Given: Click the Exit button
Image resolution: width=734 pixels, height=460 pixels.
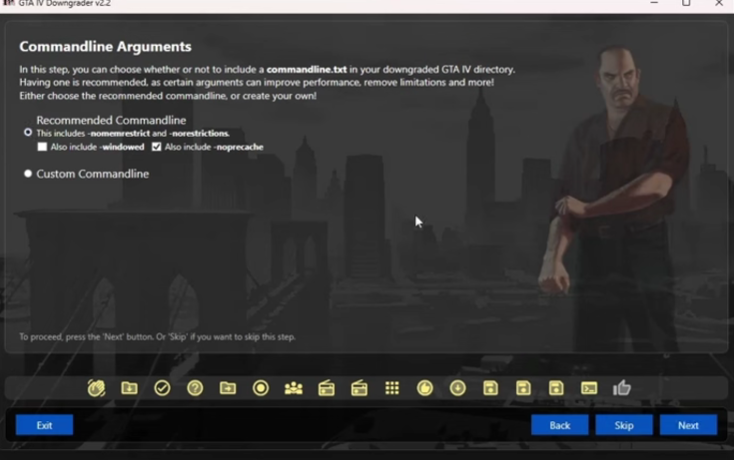Looking at the screenshot, I should 44,425.
